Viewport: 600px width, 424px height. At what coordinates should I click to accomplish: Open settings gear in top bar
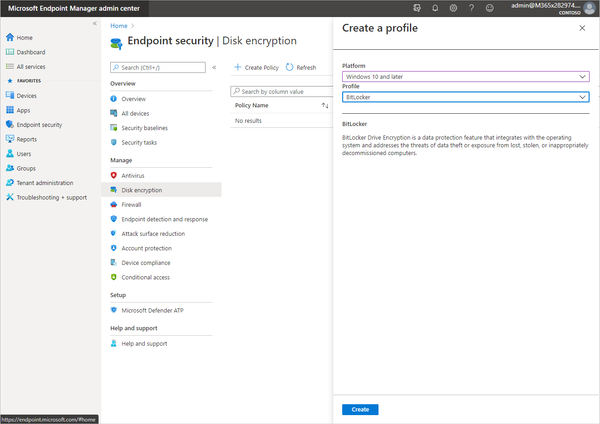[x=453, y=8]
